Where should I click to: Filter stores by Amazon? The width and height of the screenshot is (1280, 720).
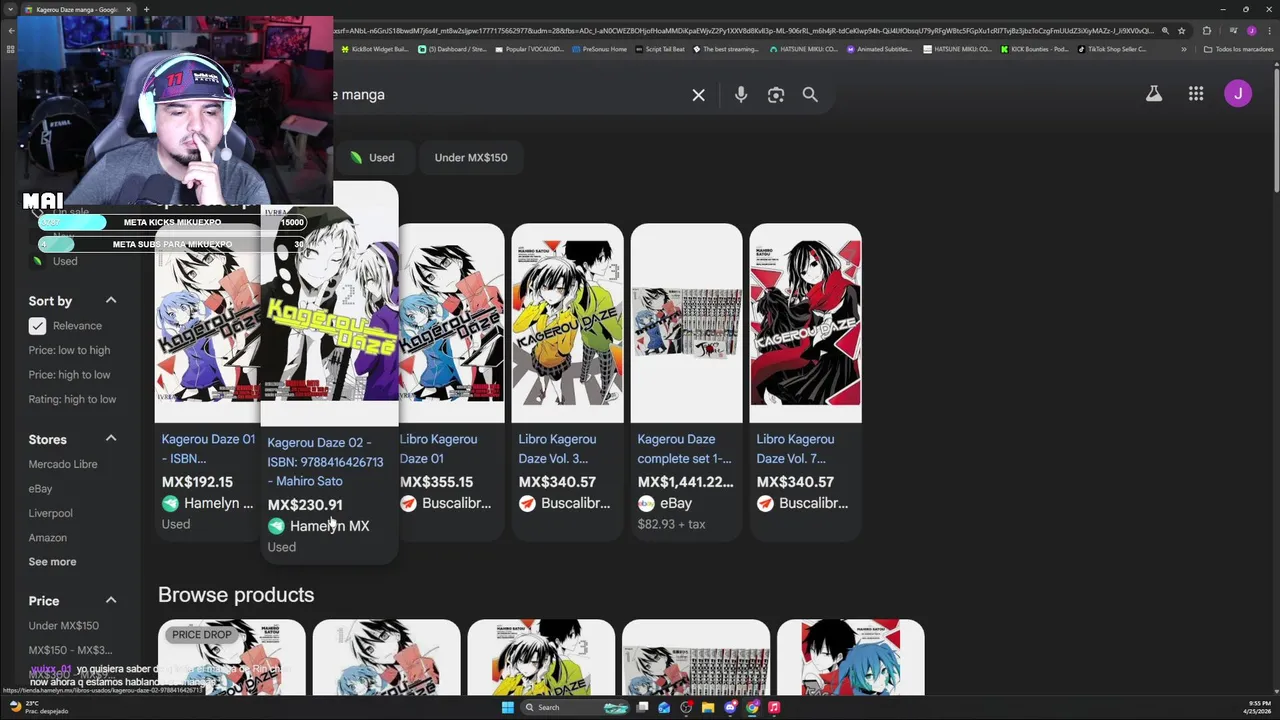click(x=48, y=538)
